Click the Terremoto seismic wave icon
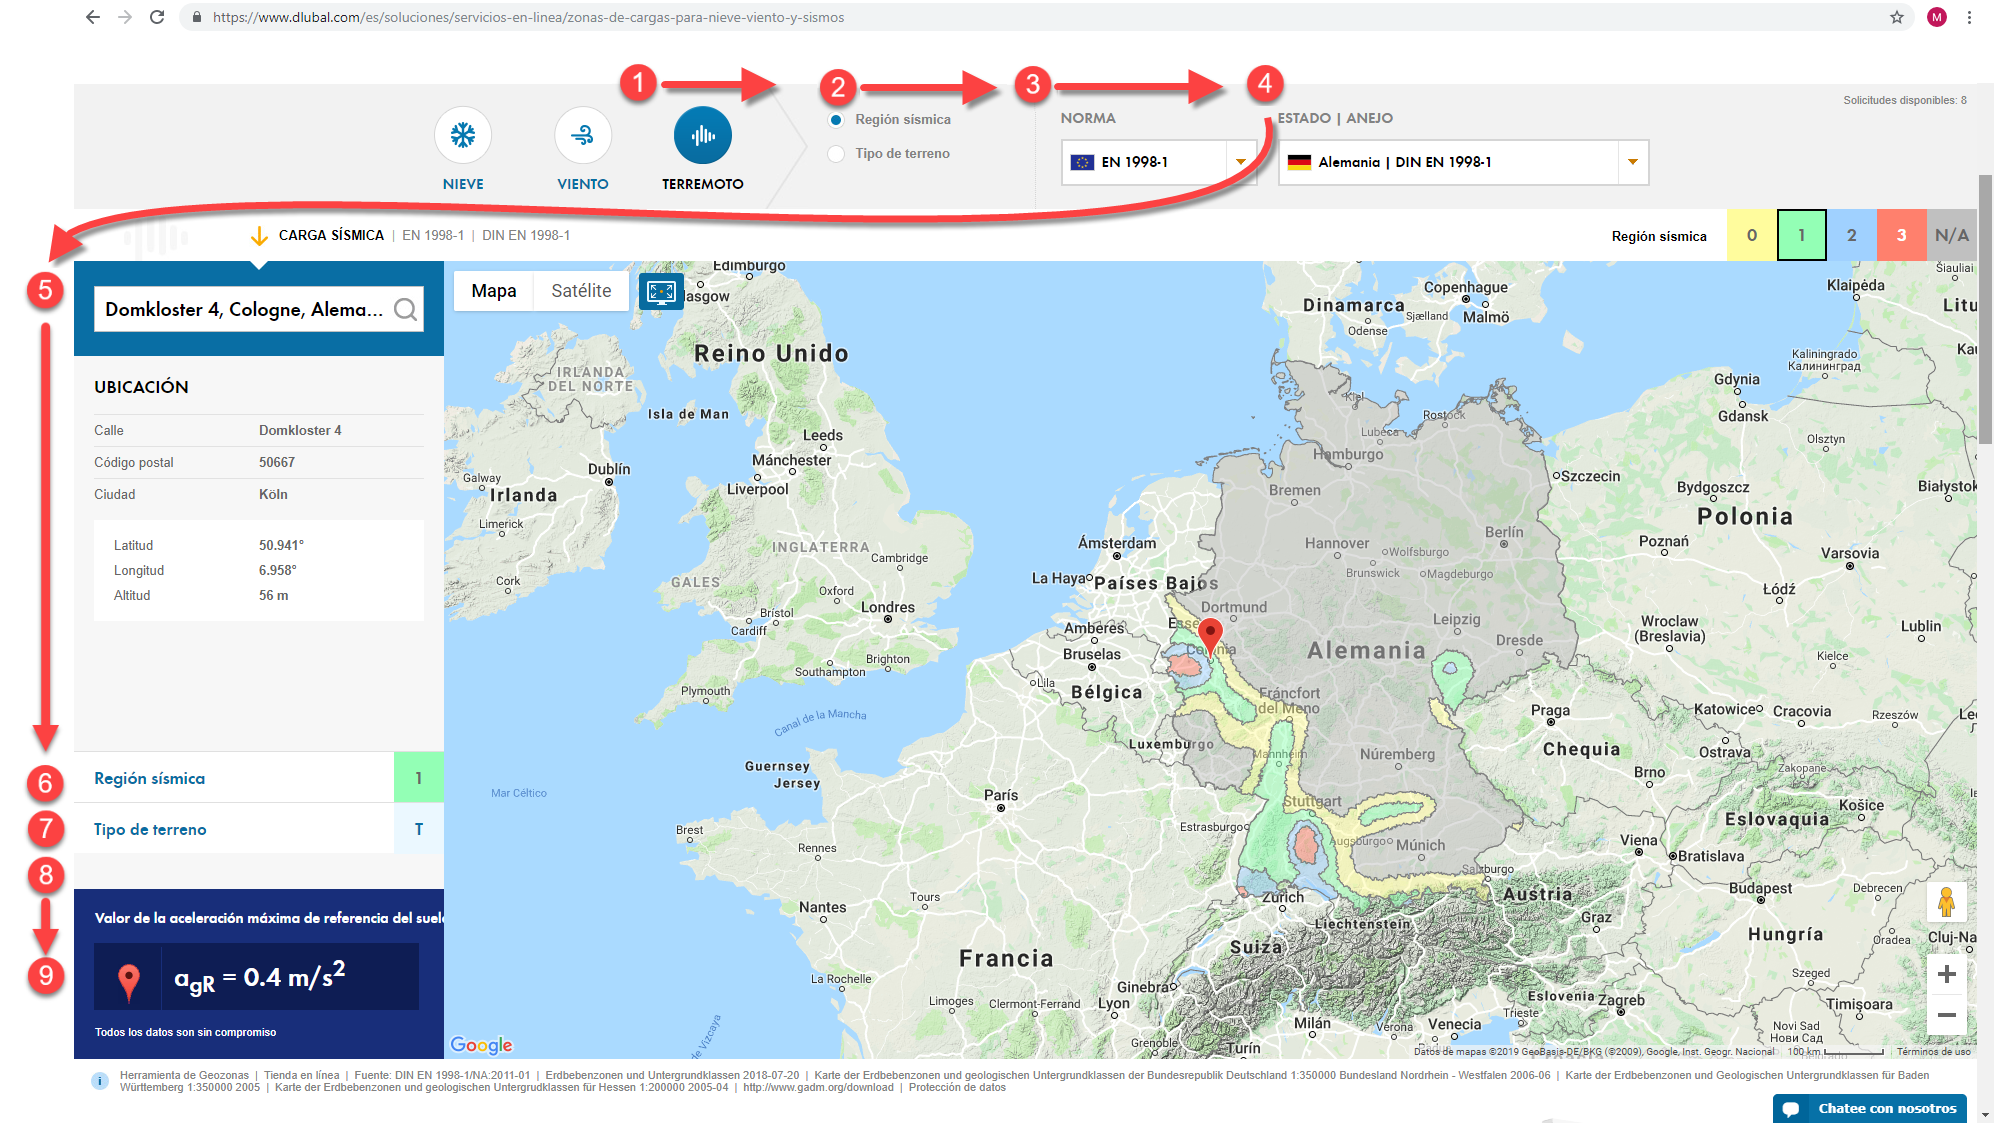Screen dimensions: 1994x1123 (x=702, y=136)
